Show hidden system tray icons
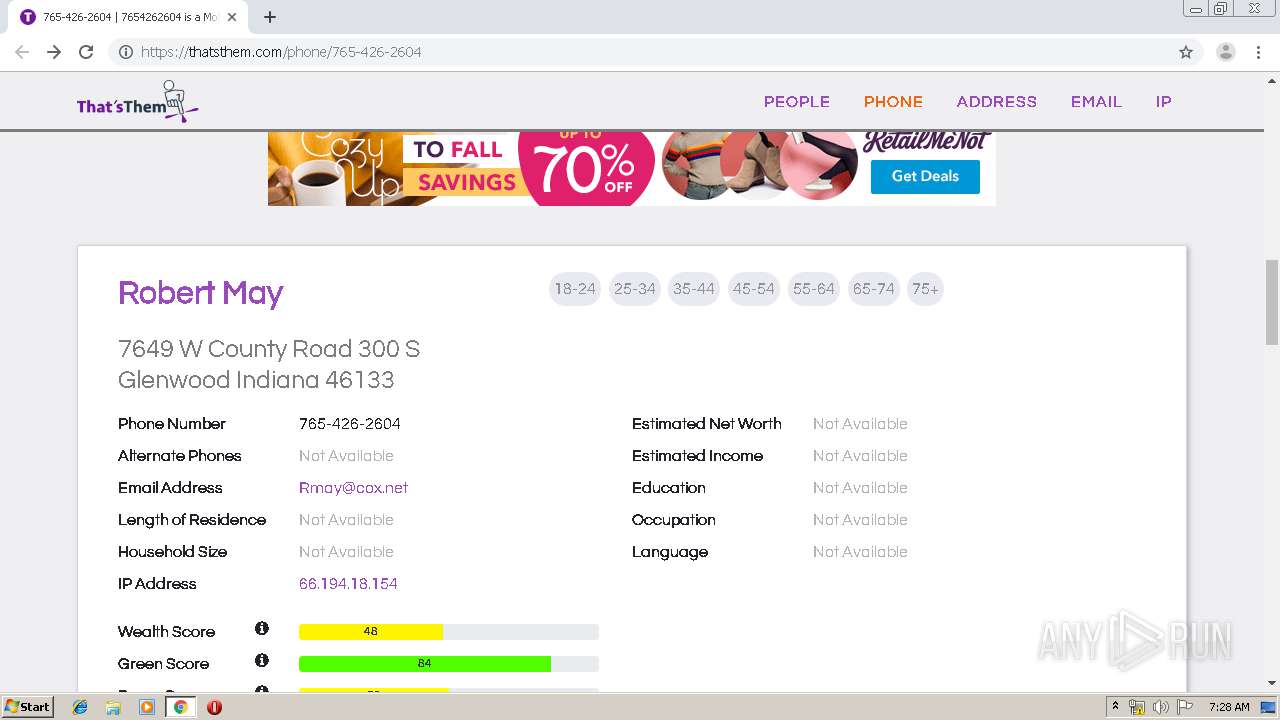The height and width of the screenshot is (720, 1280). pos(1115,707)
